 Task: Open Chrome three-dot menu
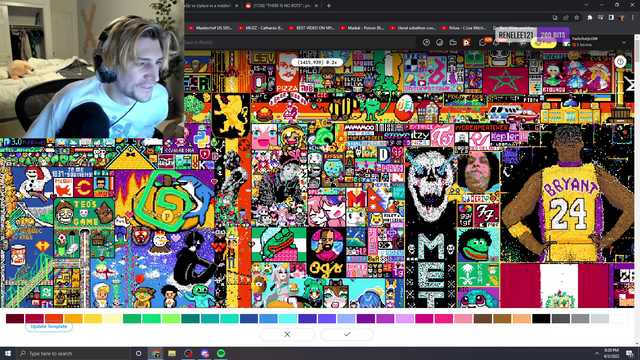(x=633, y=18)
